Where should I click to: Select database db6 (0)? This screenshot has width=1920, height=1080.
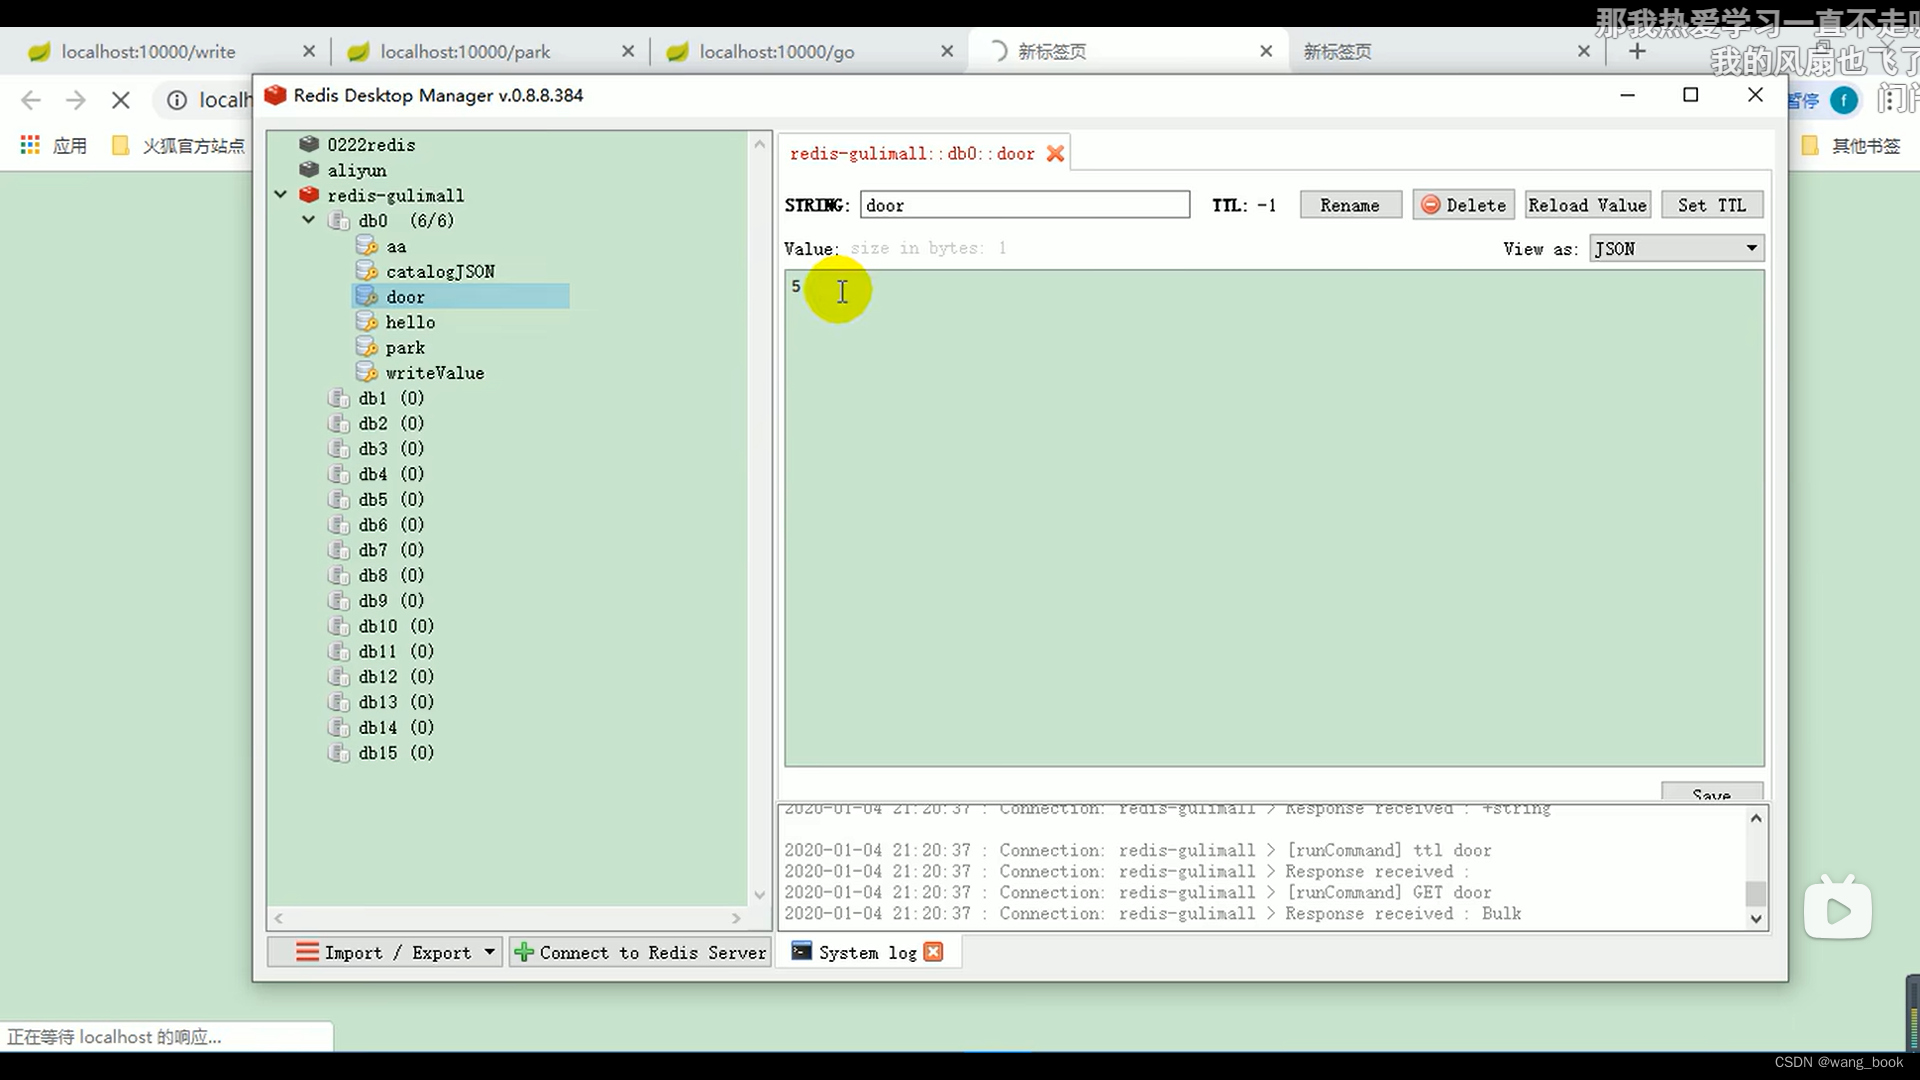tap(391, 524)
